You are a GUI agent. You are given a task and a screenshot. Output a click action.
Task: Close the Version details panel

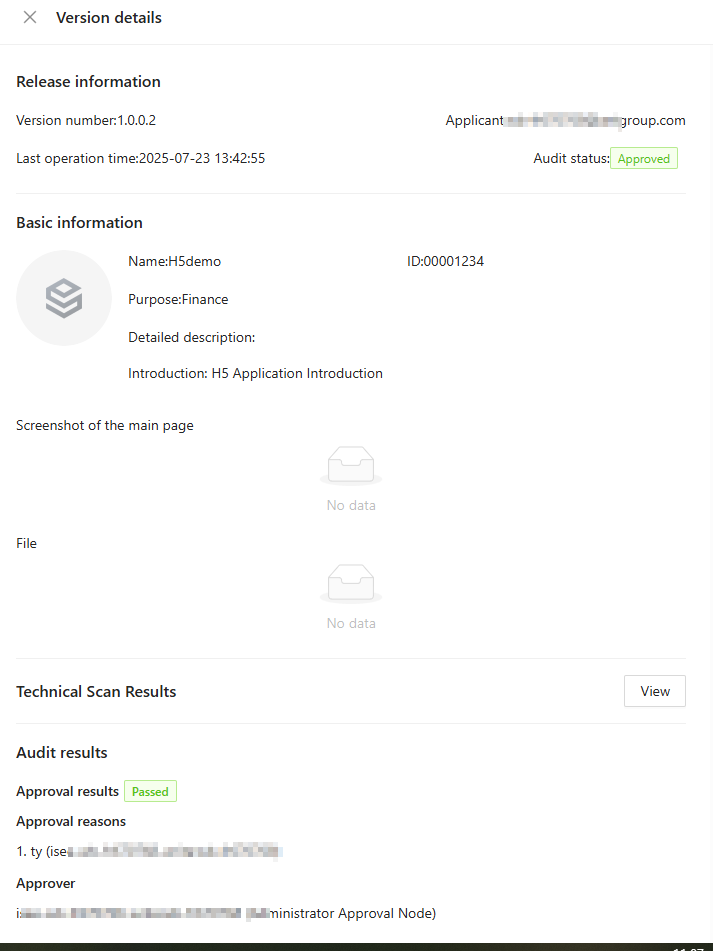pyautogui.click(x=30, y=17)
